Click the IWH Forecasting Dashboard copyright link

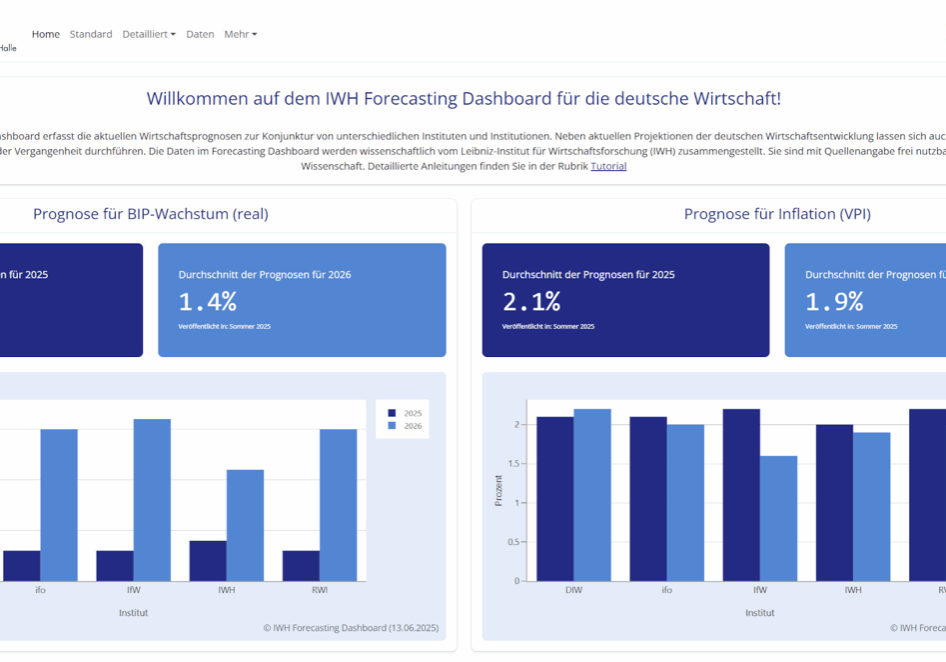350,627
